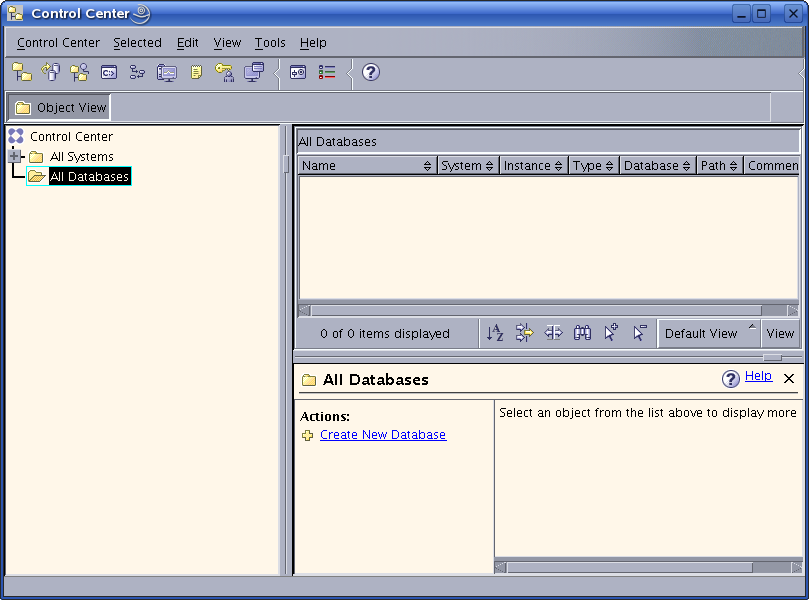809x600 pixels.
Task: Click the plus icon beside Create New Database
Action: coord(308,435)
